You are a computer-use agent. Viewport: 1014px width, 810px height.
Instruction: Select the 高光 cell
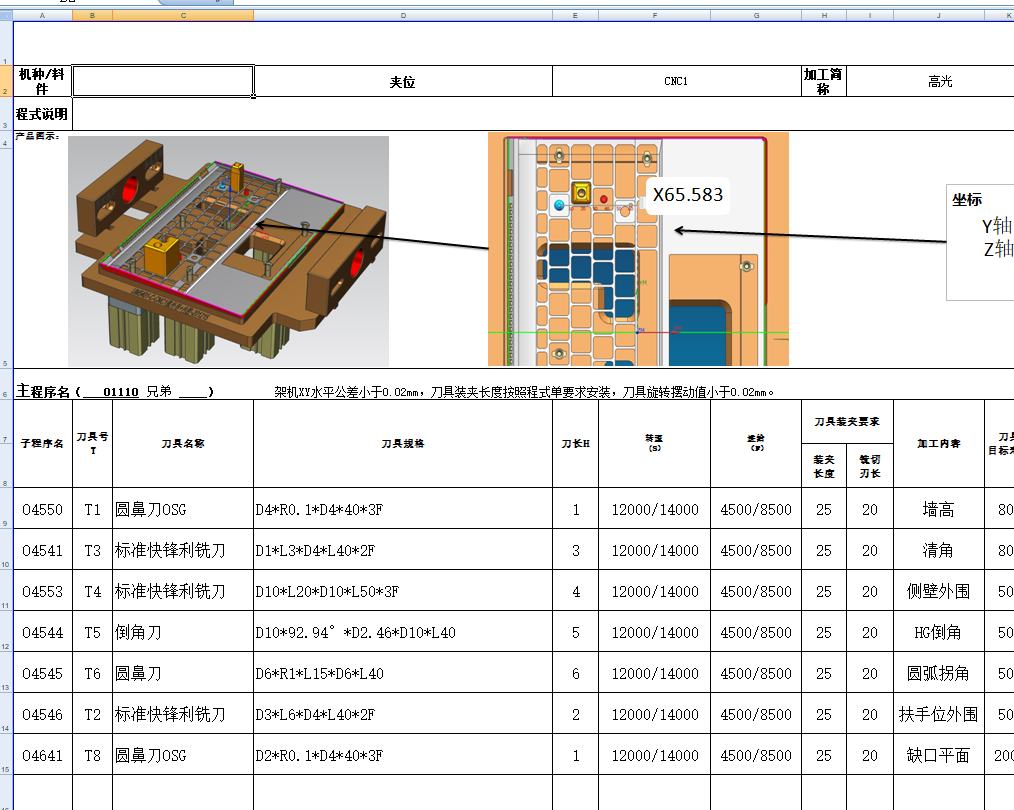tap(938, 80)
